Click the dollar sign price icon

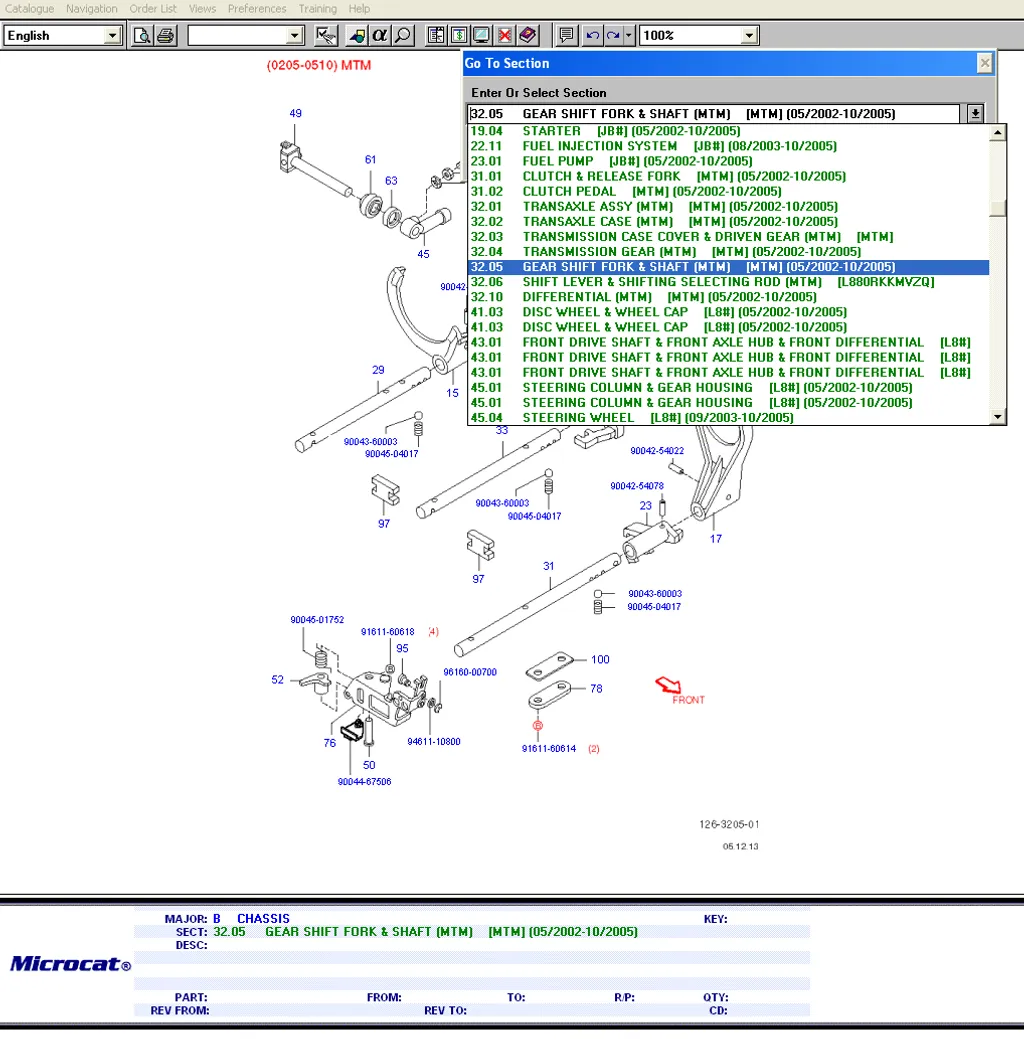[459, 35]
